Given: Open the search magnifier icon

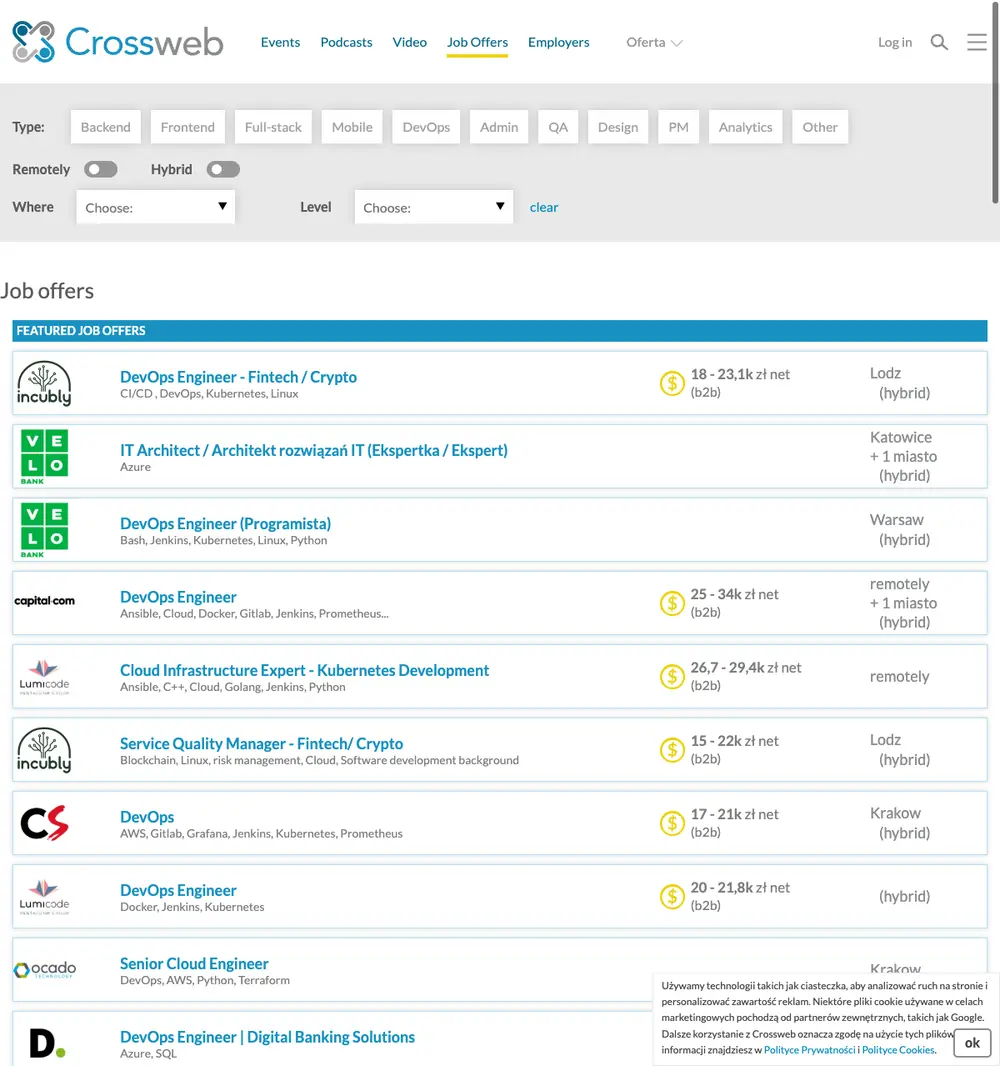Looking at the screenshot, I should tap(939, 42).
